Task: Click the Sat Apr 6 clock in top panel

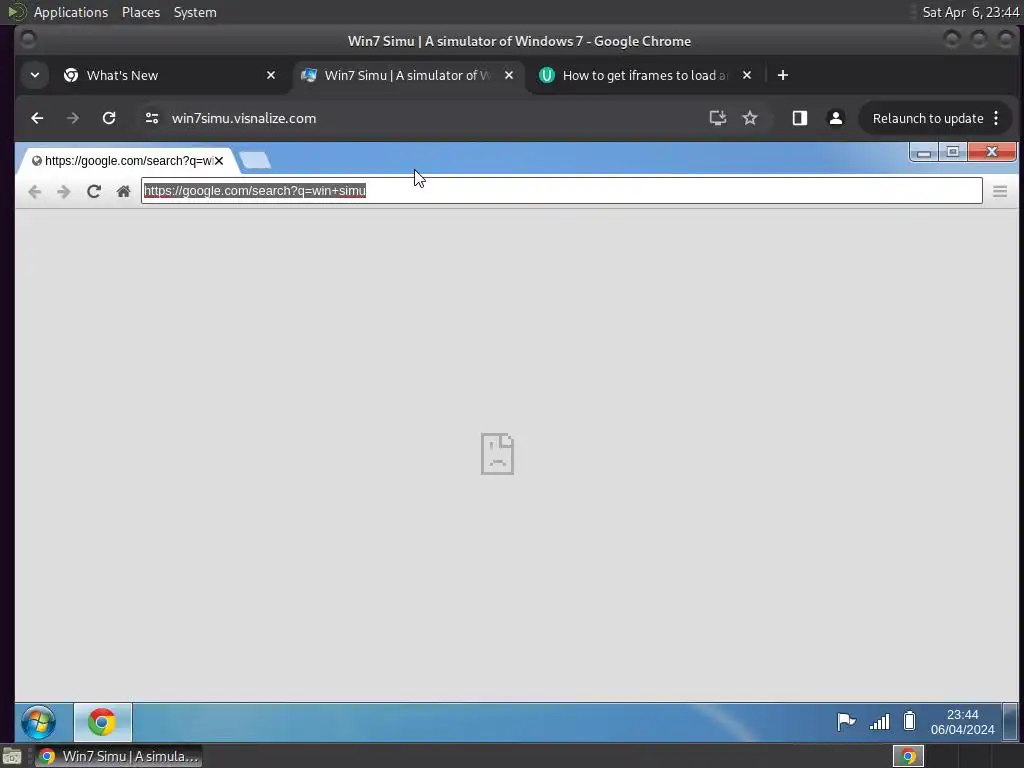Action: point(970,12)
